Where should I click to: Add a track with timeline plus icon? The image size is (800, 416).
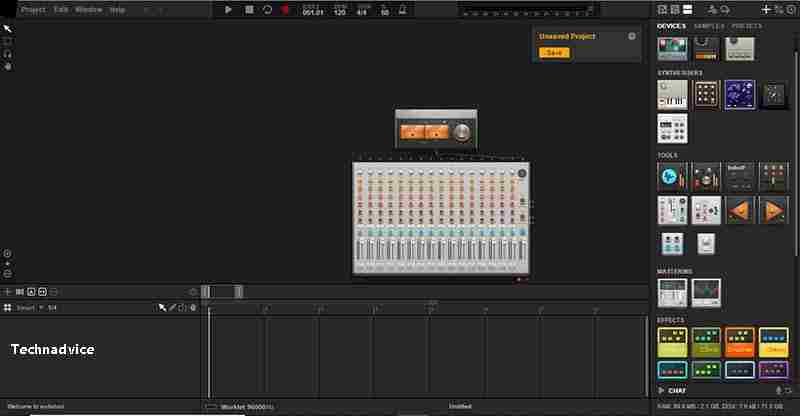click(x=8, y=292)
